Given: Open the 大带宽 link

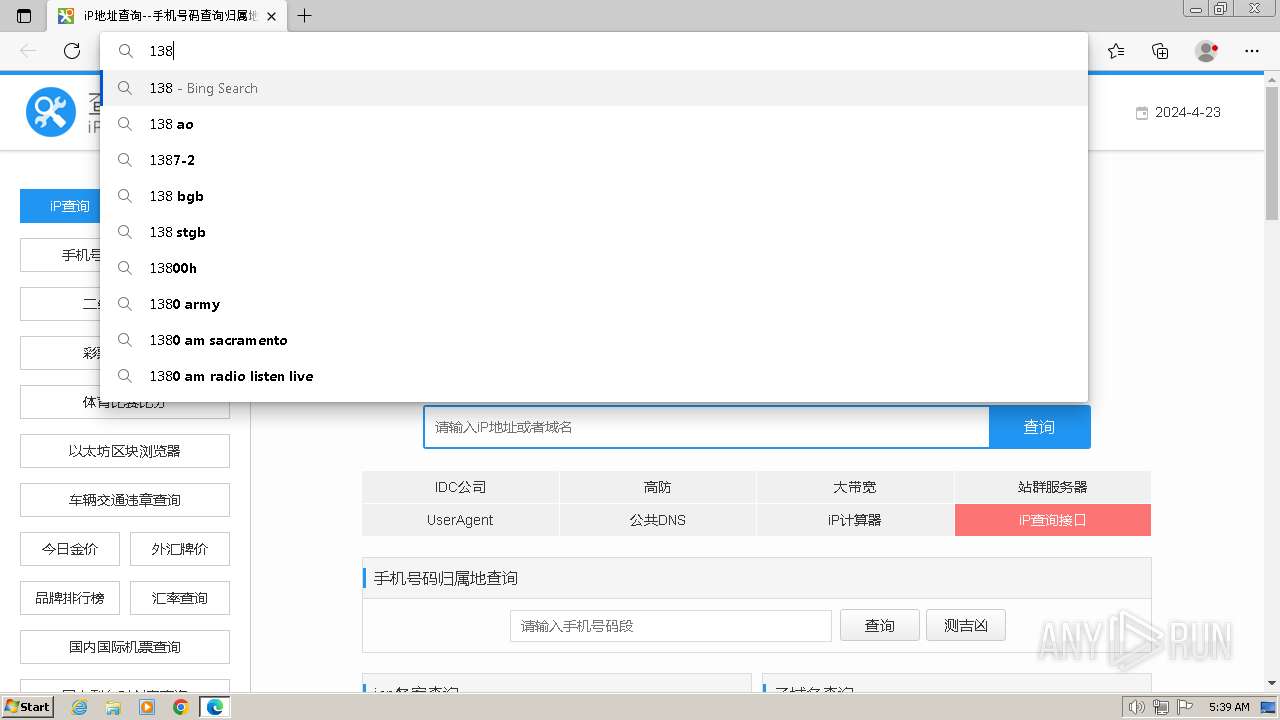Looking at the screenshot, I should pos(855,487).
